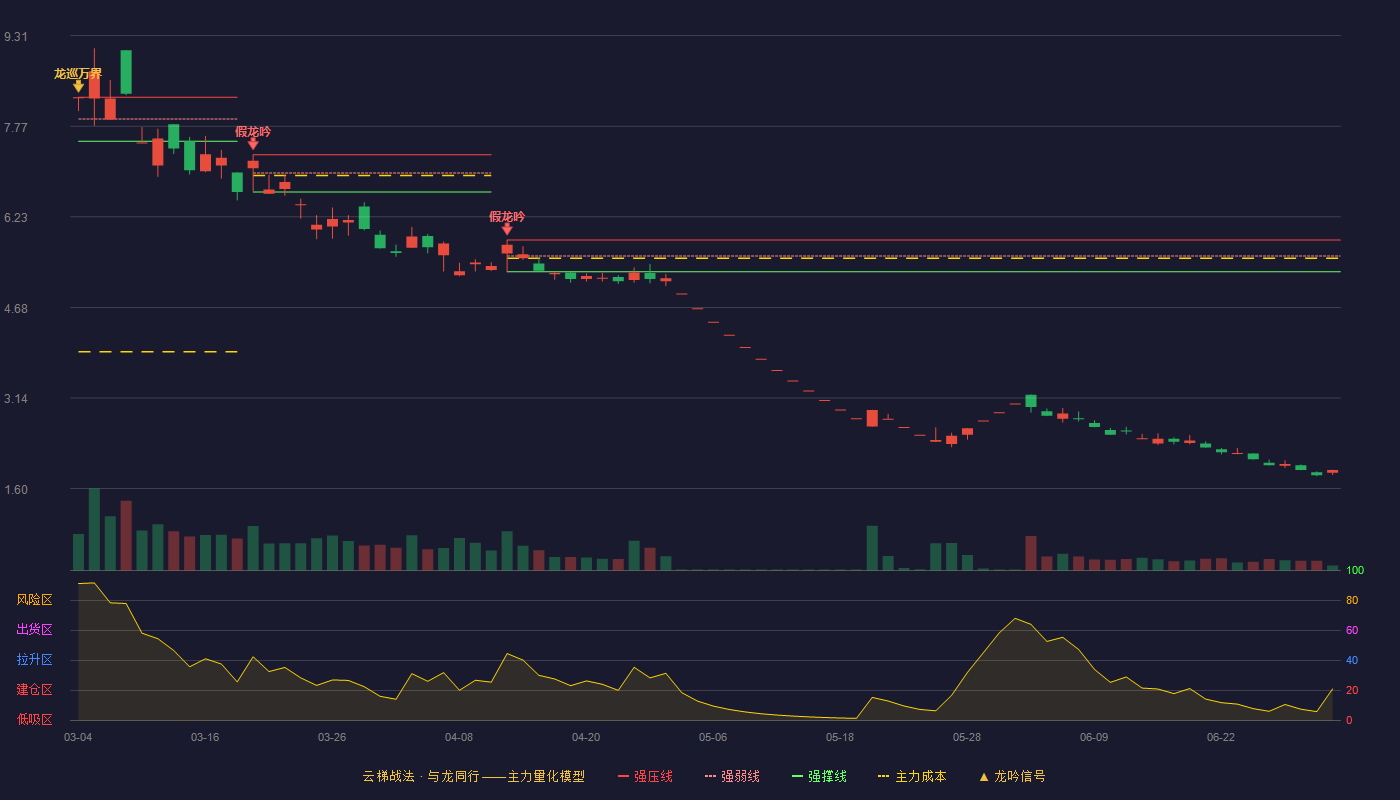The height and width of the screenshot is (800, 1400).
Task: Toggle the 强压线 legend entry
Action: click(645, 776)
